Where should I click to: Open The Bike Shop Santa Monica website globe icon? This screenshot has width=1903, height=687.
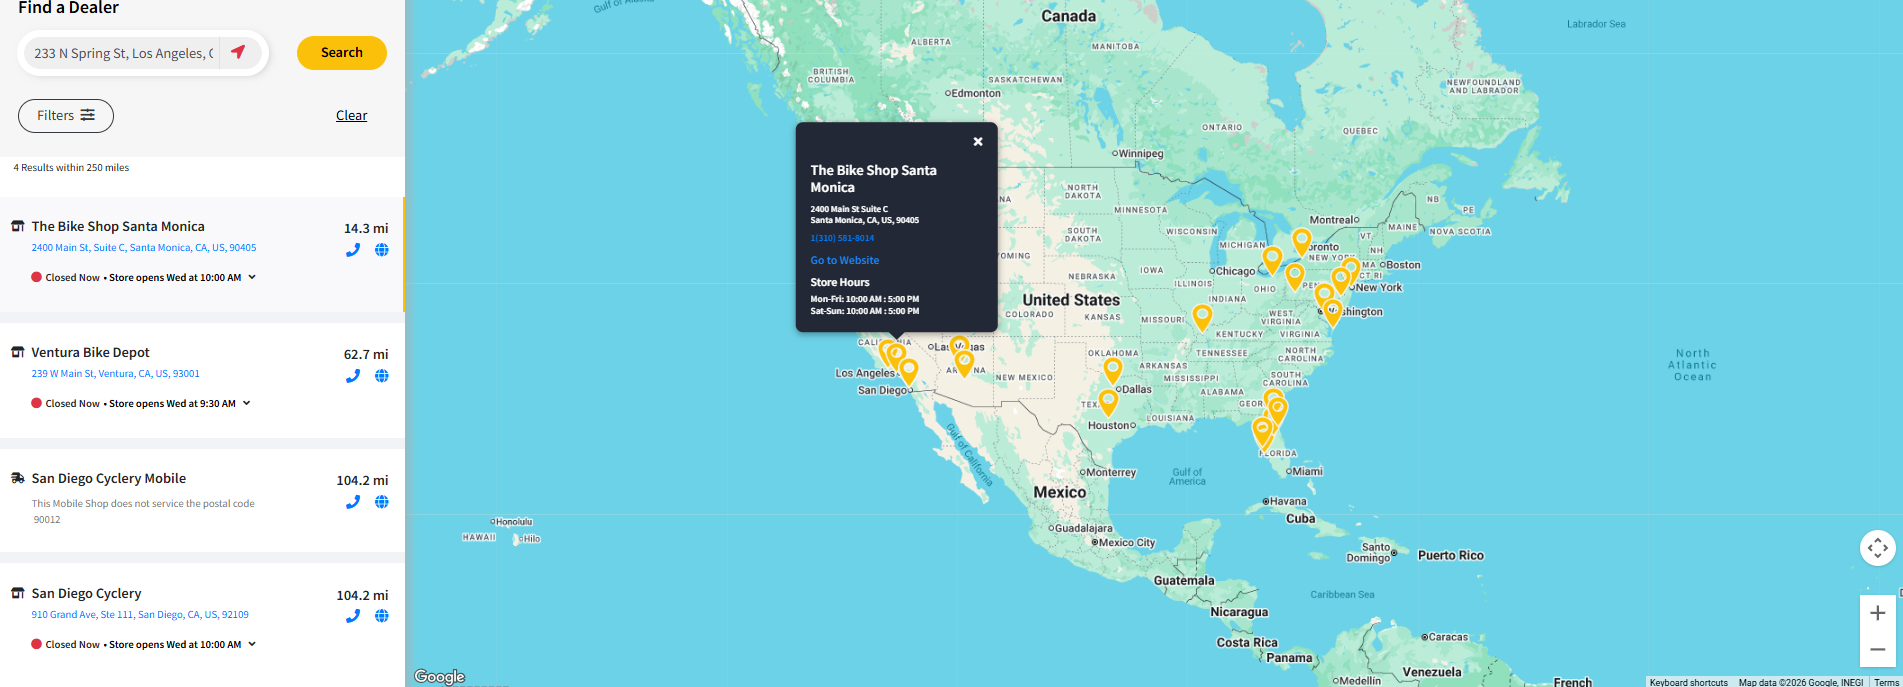click(381, 249)
